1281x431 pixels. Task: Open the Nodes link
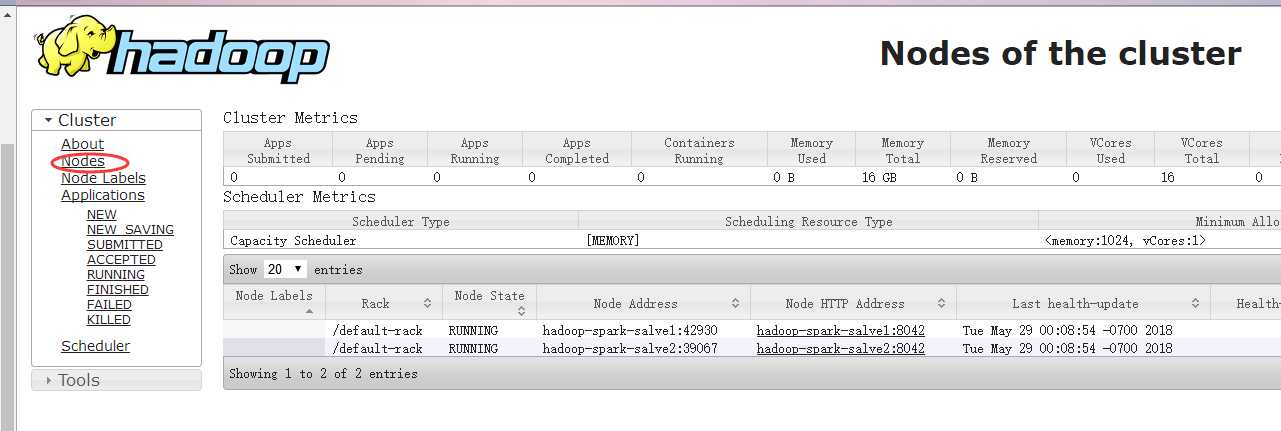(82, 161)
